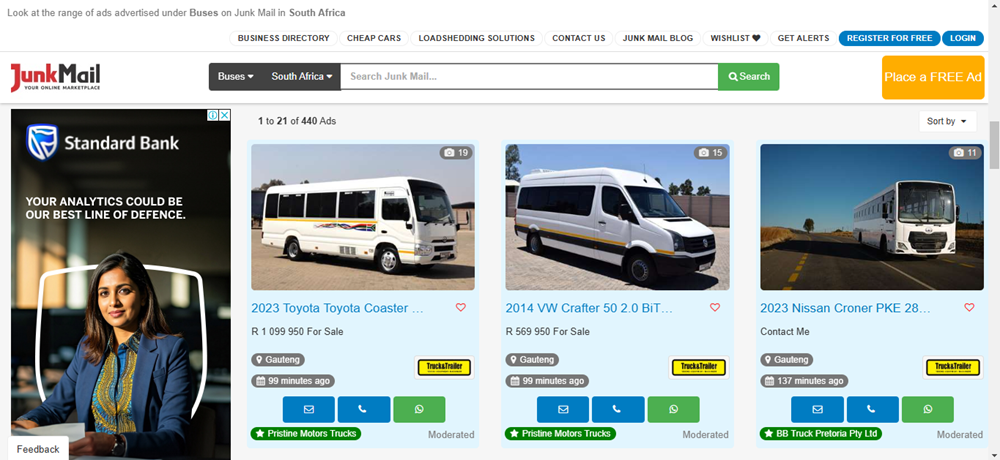The width and height of the screenshot is (1000, 460).
Task: Expand the Buses category dropdown
Action: 235,77
